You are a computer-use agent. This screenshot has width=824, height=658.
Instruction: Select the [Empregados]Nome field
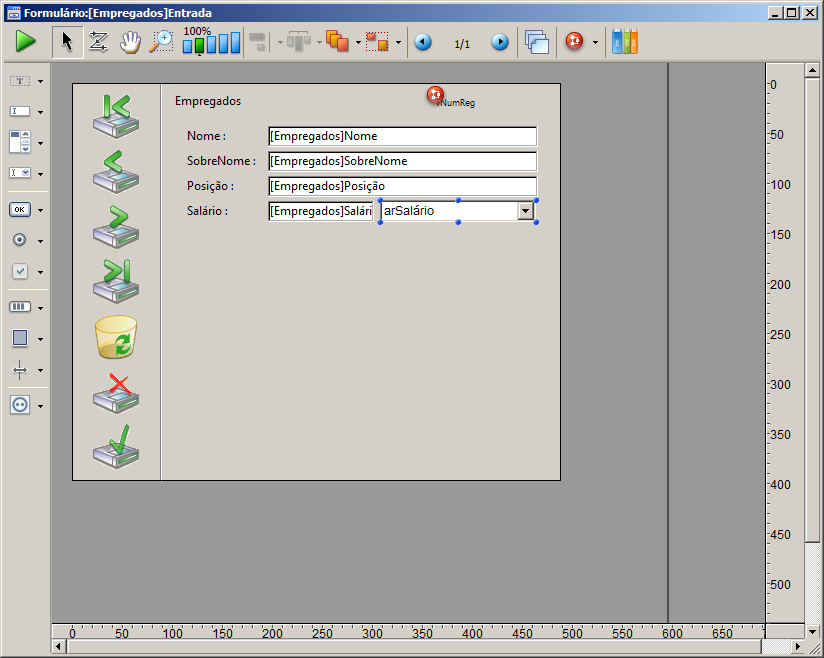coord(402,136)
